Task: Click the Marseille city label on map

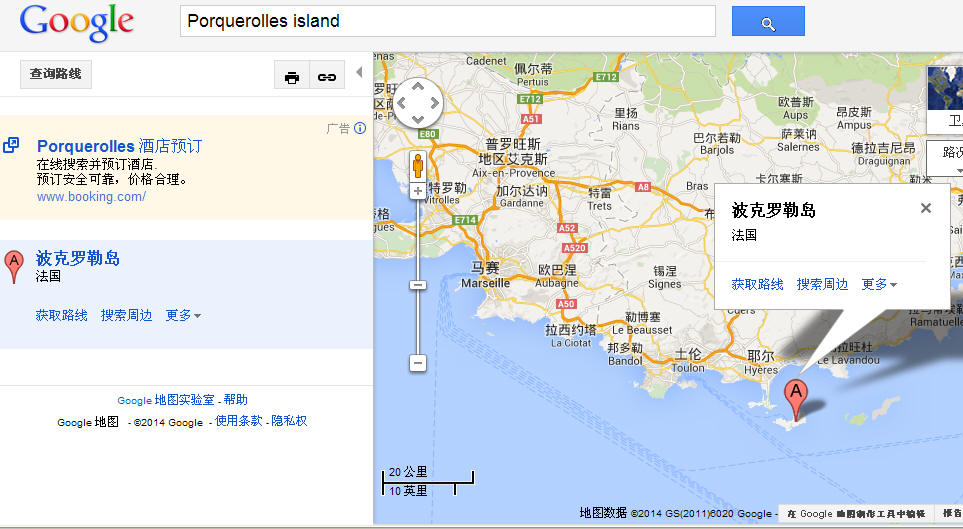Action: coord(485,283)
